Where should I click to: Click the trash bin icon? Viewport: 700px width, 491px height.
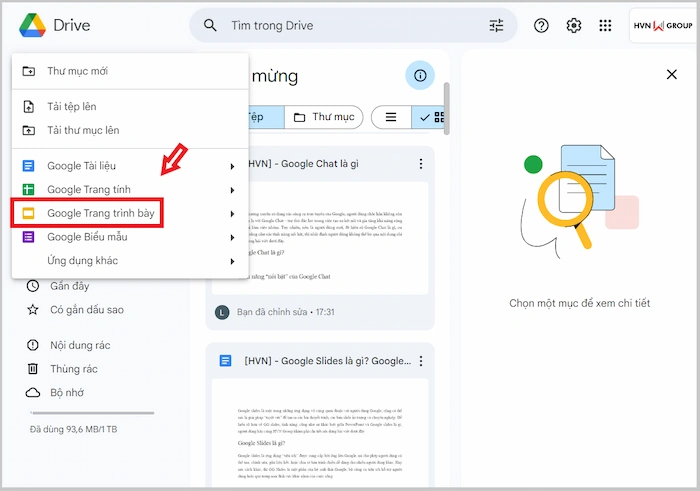pyautogui.click(x=33, y=369)
